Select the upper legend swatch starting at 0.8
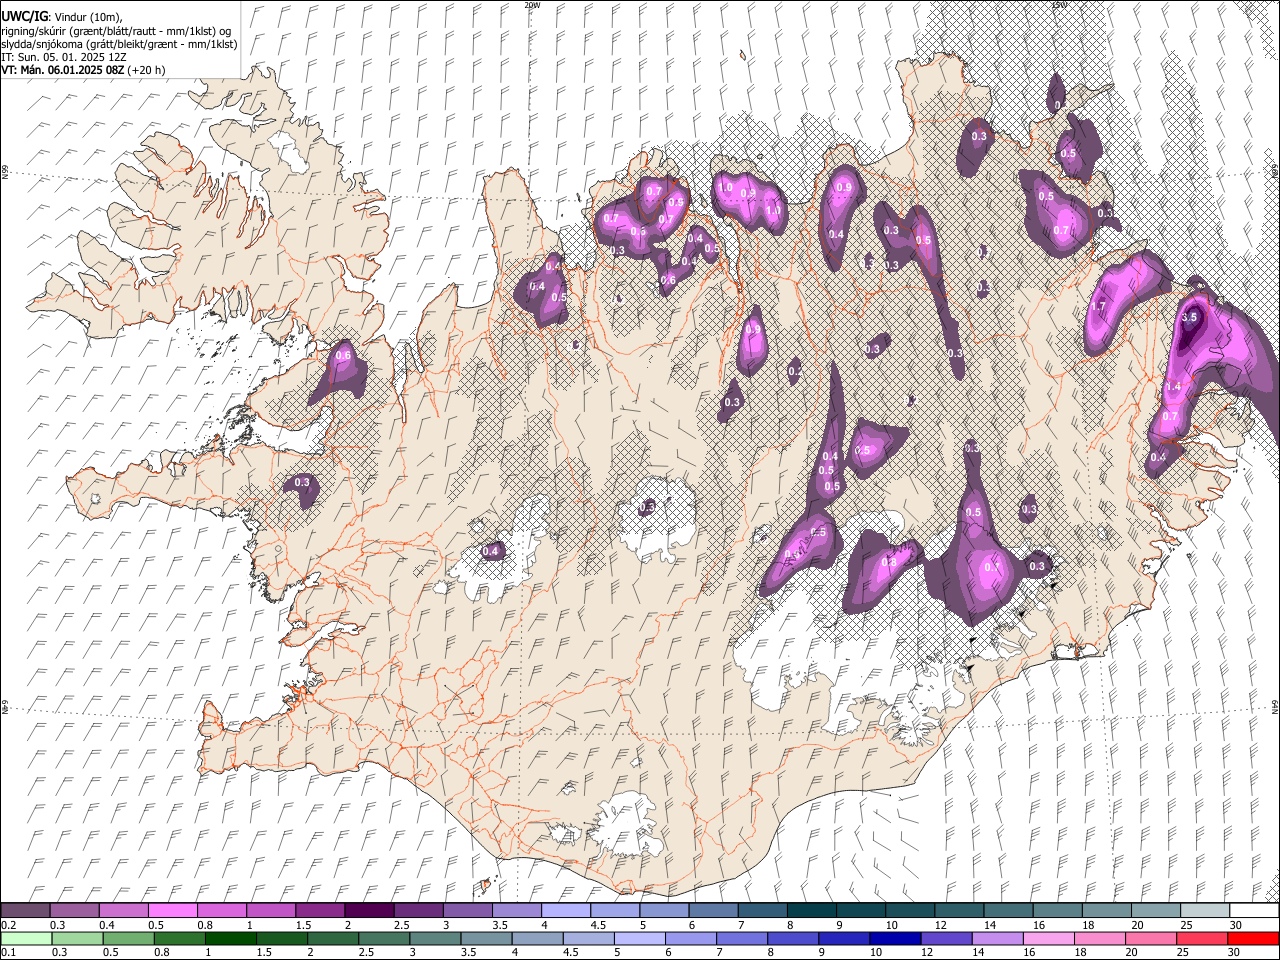 pyautogui.click(x=222, y=910)
